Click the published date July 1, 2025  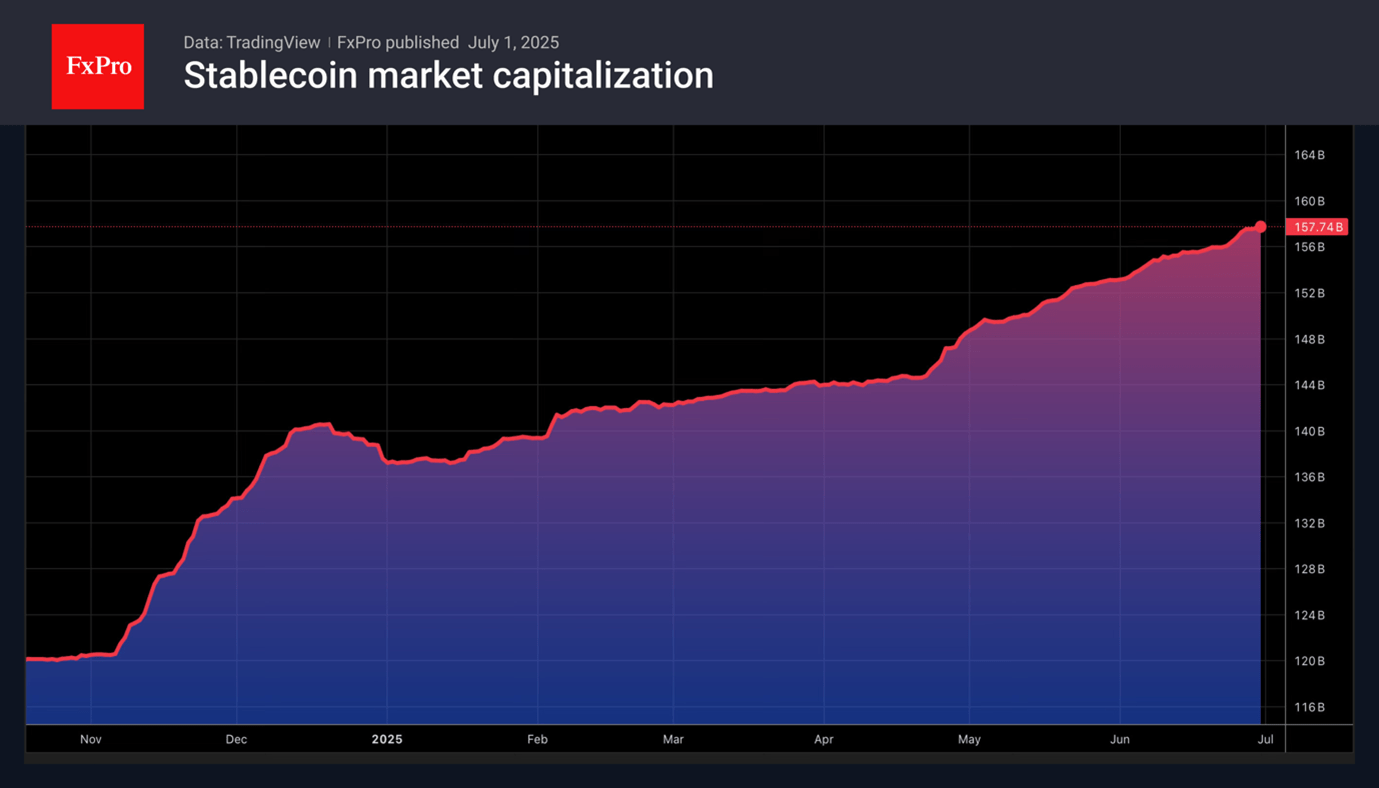pyautogui.click(x=513, y=43)
